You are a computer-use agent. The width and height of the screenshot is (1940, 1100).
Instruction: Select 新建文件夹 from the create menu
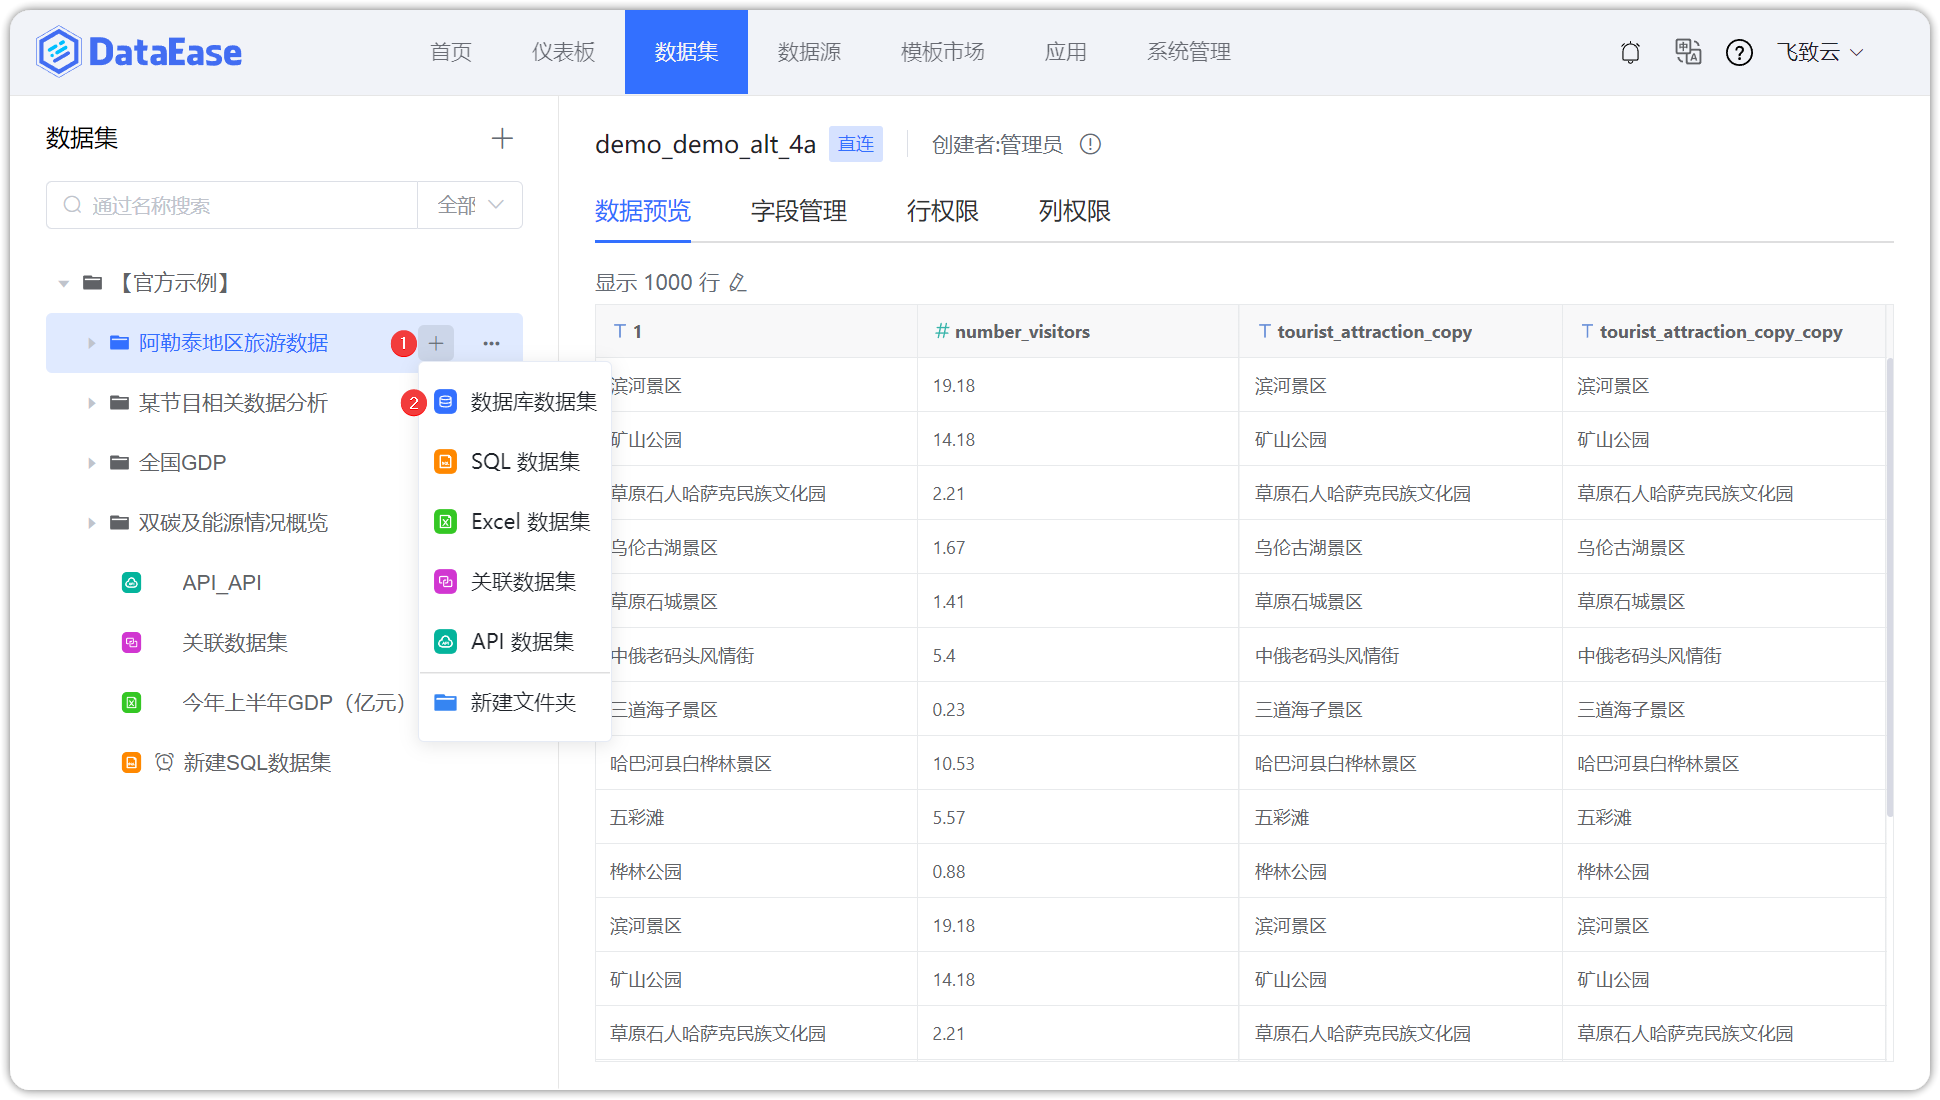pos(522,702)
